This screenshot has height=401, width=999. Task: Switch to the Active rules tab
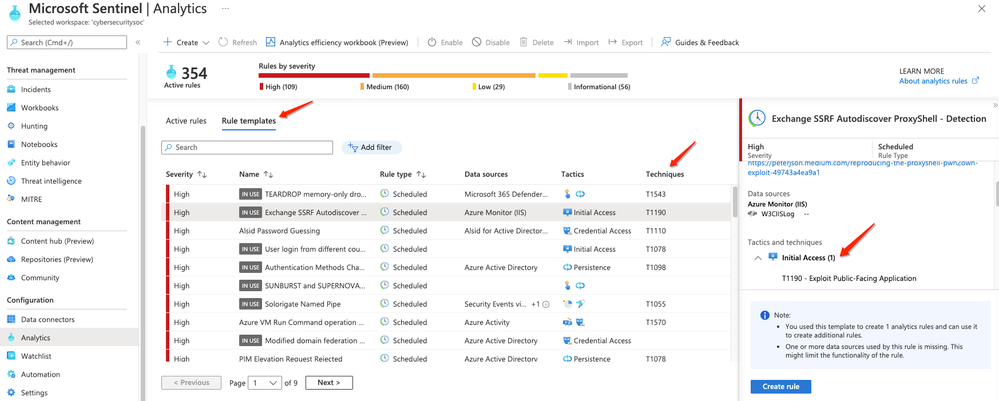coord(186,120)
